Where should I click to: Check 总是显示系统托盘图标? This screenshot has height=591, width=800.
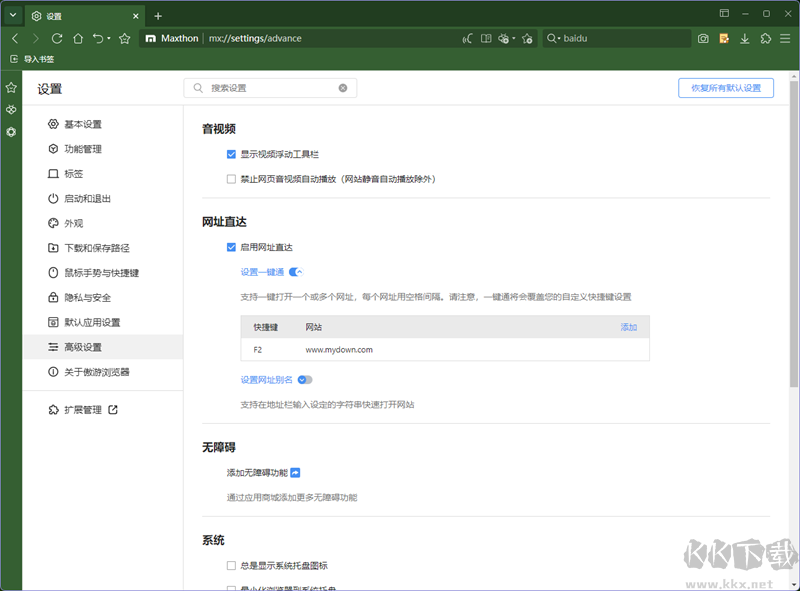pos(231,565)
